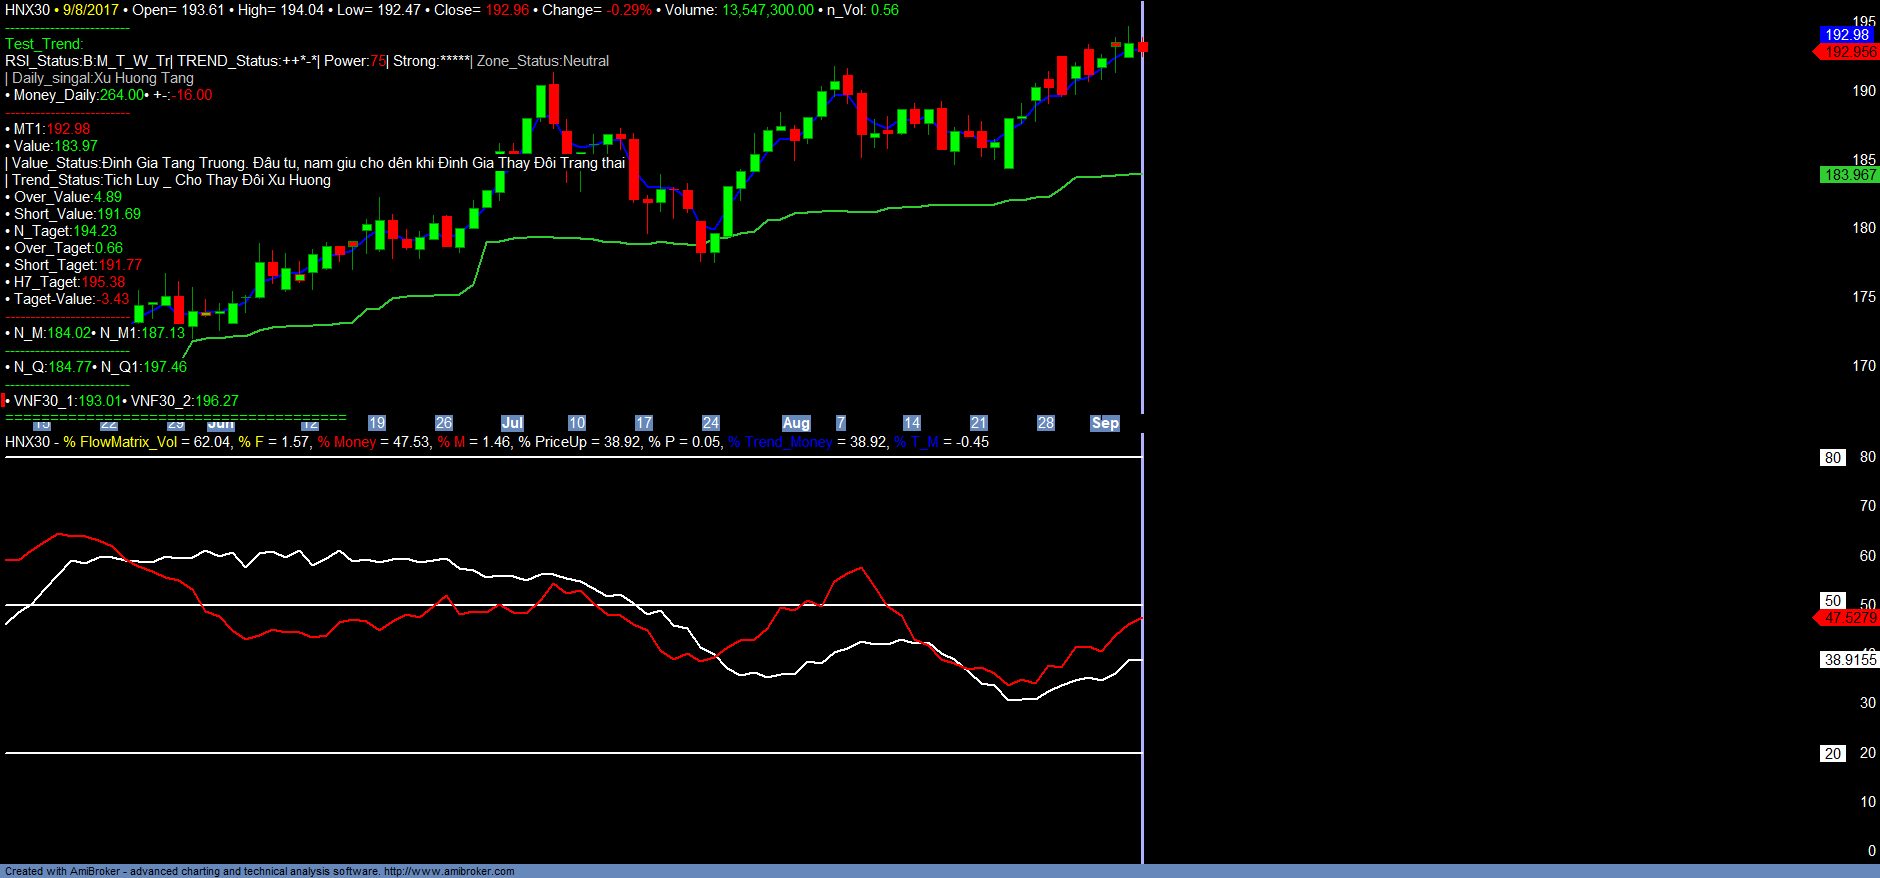
Task: Click the last red candlestick on chart
Action: (1142, 46)
